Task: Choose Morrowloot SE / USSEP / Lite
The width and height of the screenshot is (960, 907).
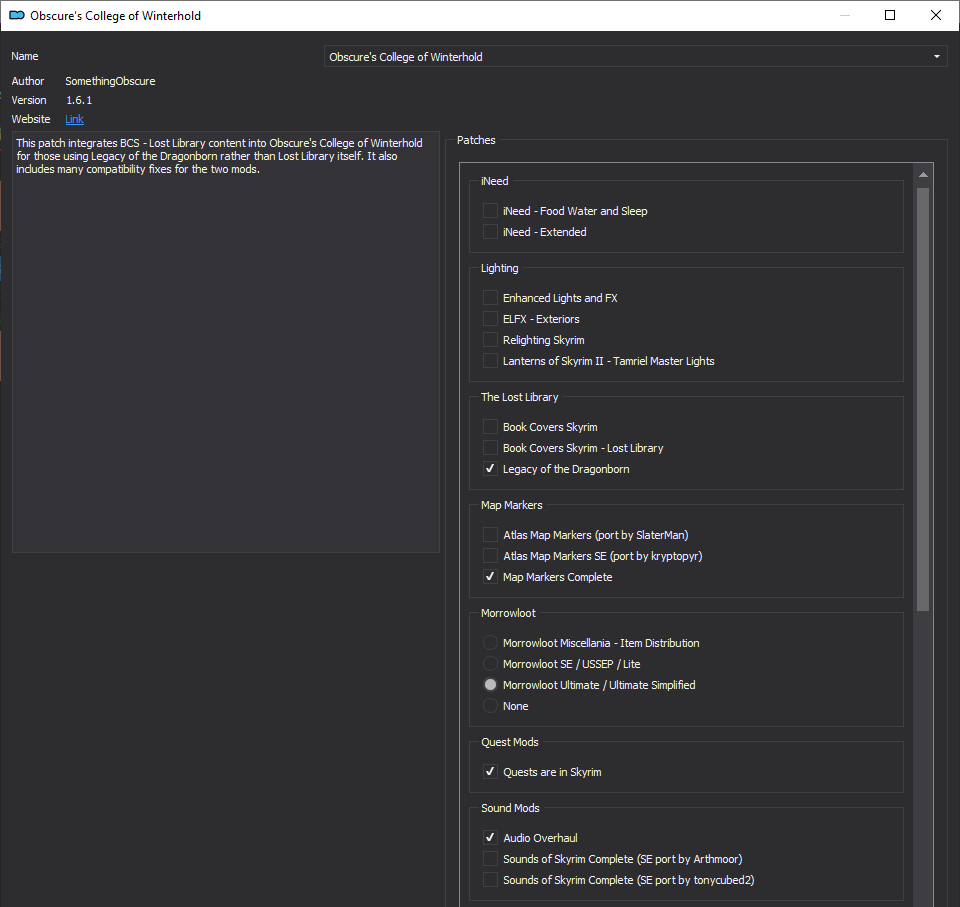Action: [490, 663]
